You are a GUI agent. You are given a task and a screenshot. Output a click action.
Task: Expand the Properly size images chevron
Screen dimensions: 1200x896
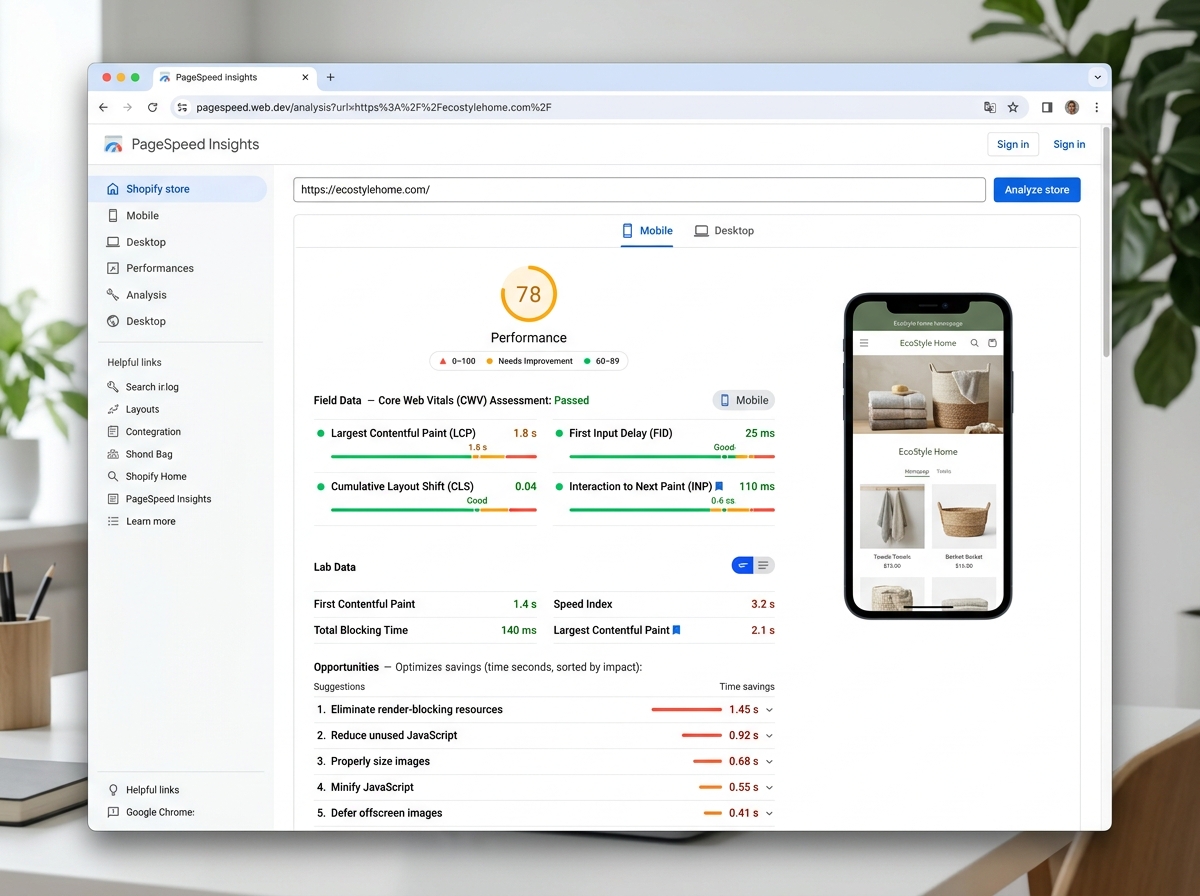click(x=769, y=761)
